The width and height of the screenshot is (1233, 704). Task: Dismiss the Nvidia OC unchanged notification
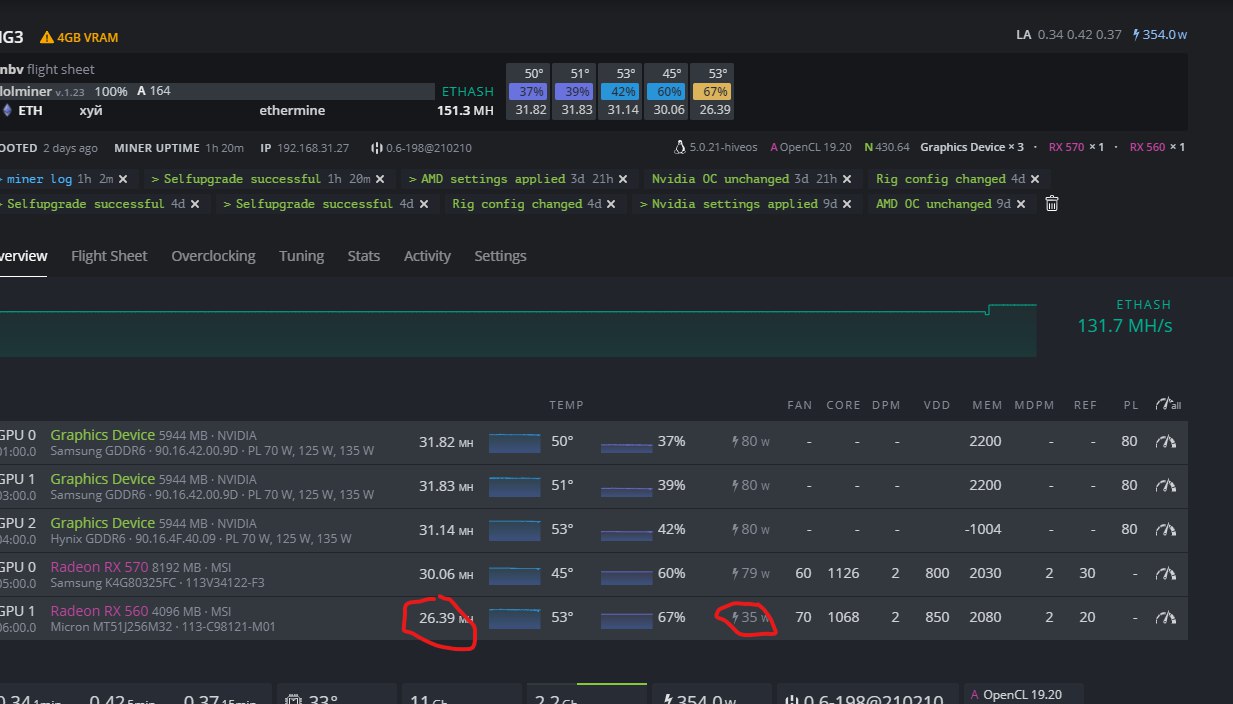(x=847, y=179)
